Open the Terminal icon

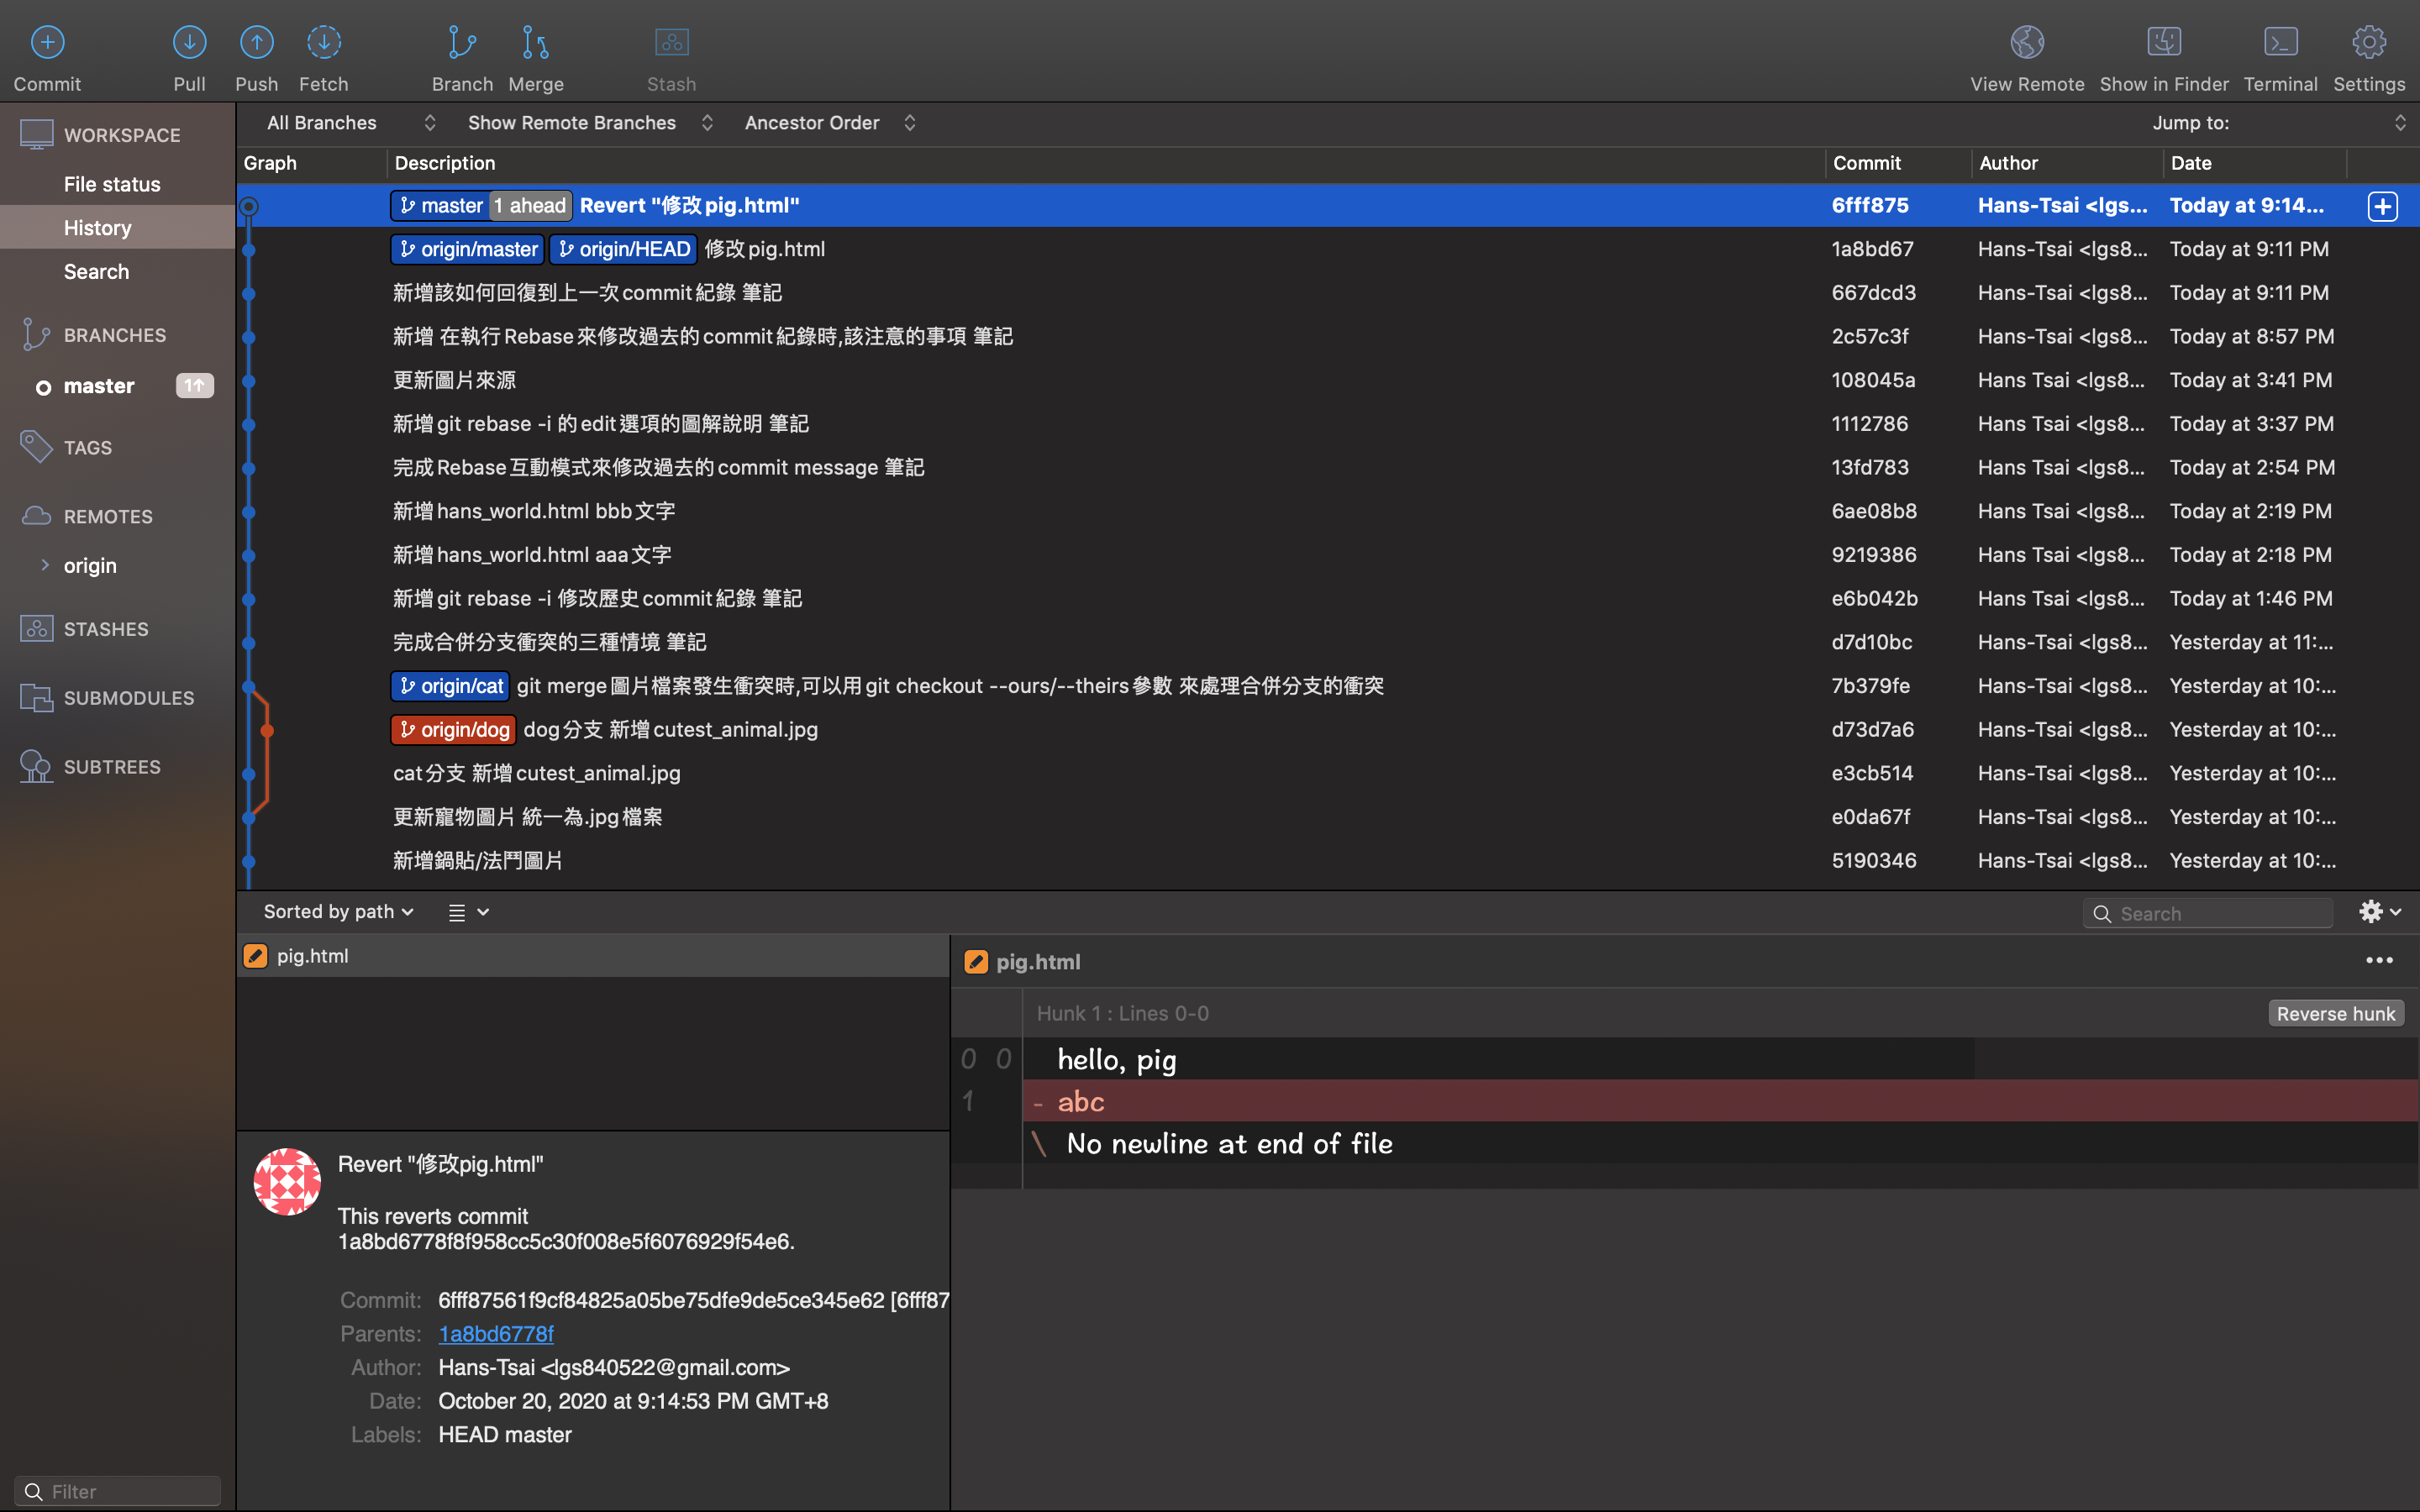point(2281,42)
